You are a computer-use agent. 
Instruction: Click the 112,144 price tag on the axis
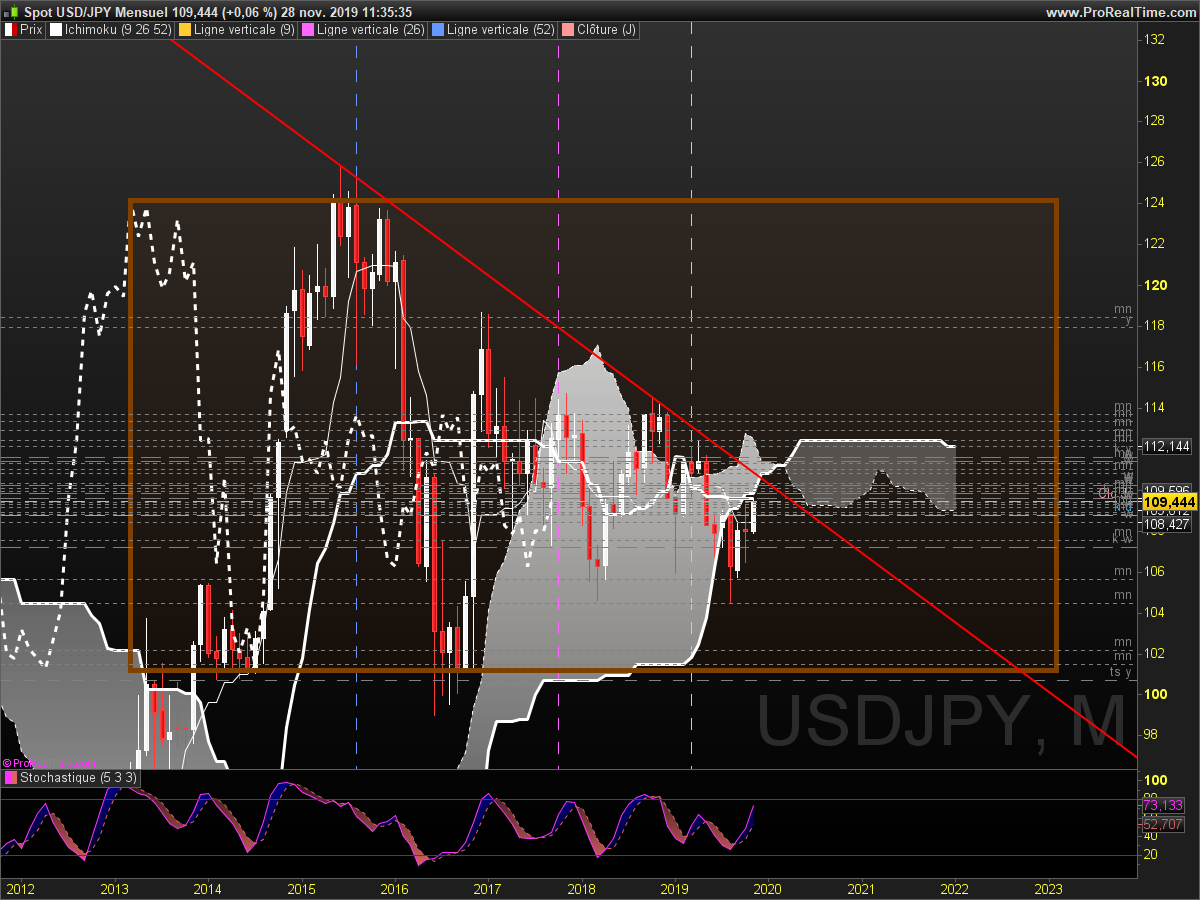click(x=1166, y=446)
